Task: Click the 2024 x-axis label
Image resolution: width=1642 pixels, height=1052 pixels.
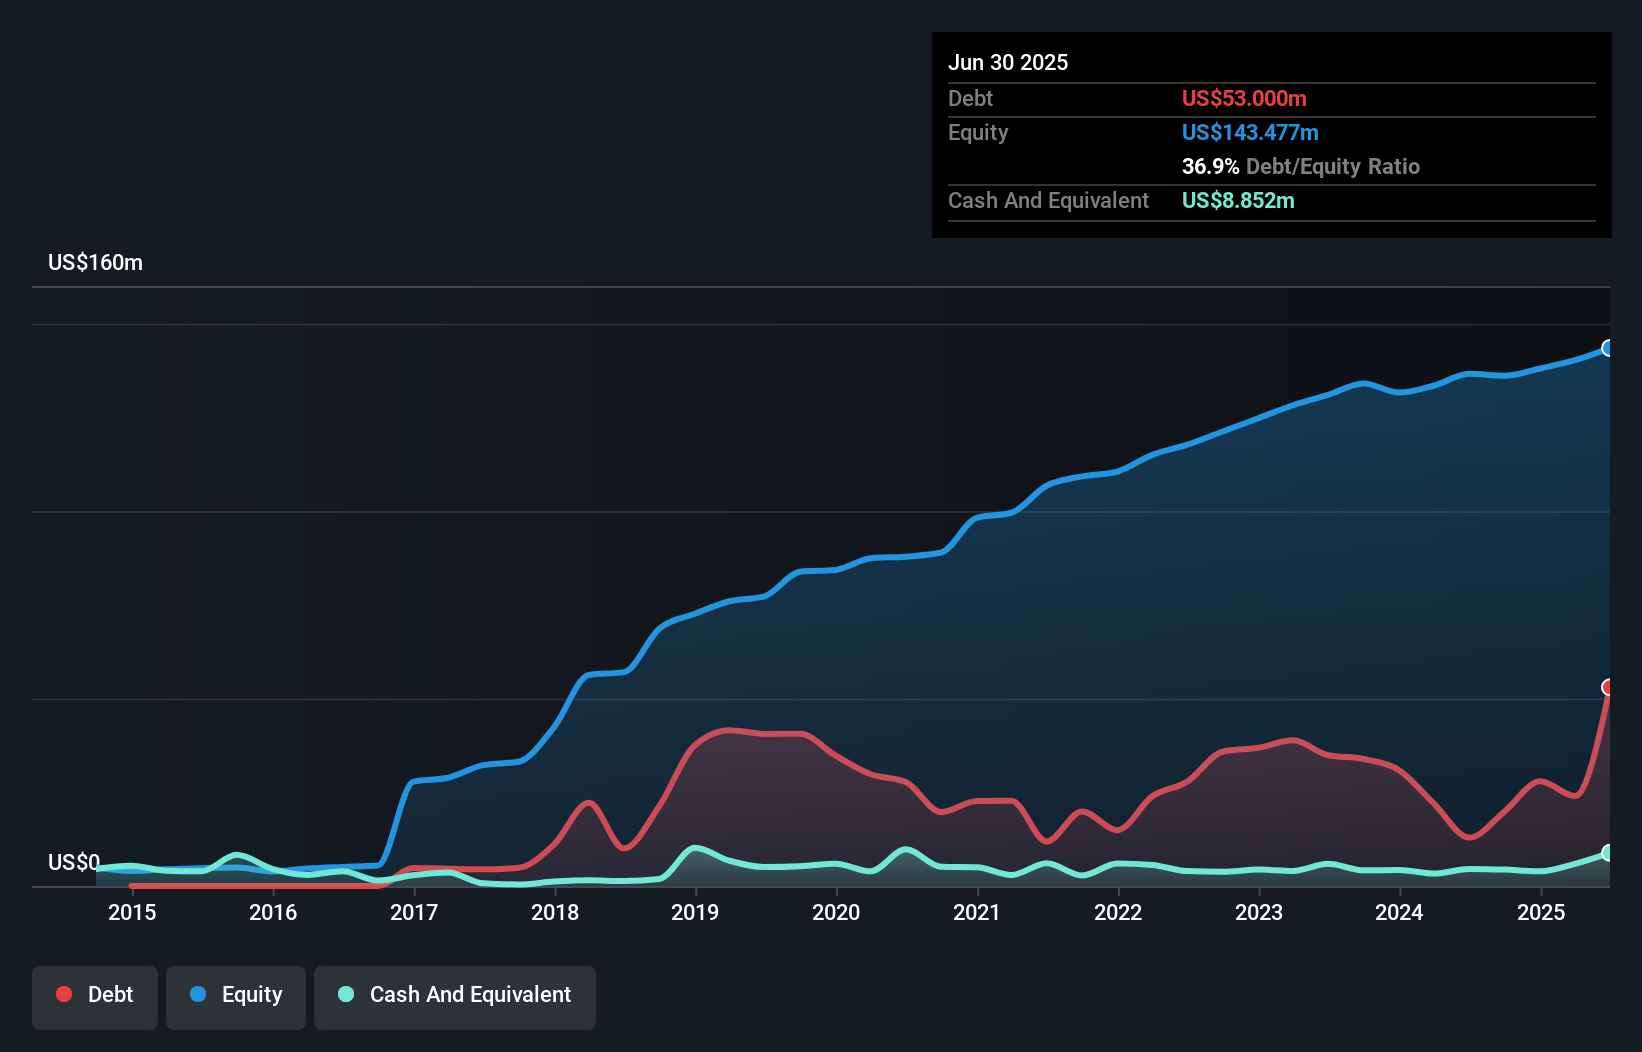Action: tap(1399, 912)
